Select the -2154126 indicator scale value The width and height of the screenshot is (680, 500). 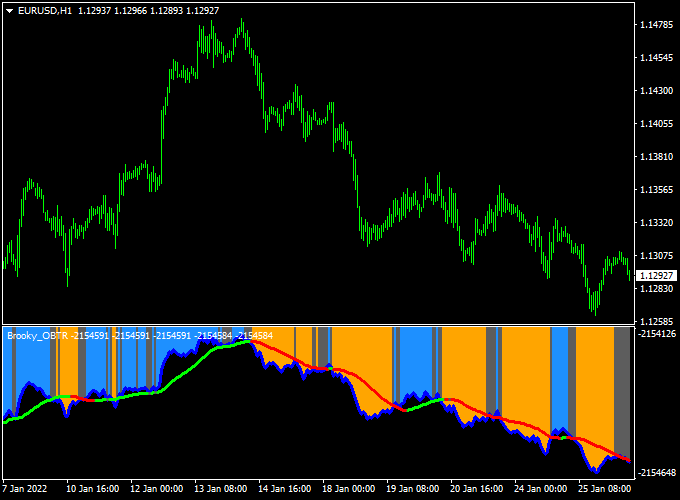657,333
